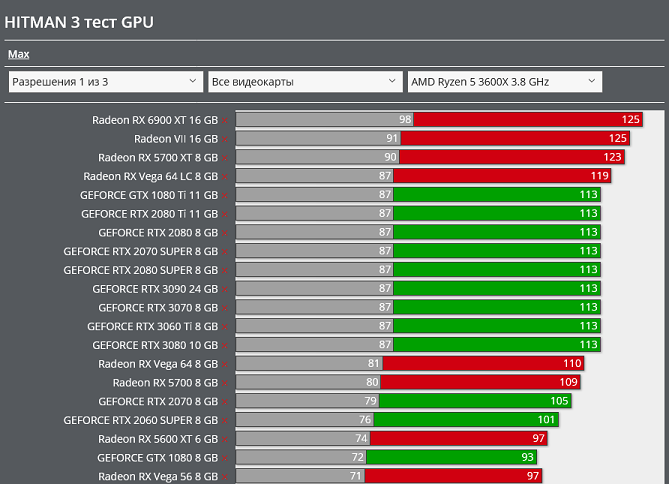Open the Все видеокарты dropdown
Image resolution: width=669 pixels, height=484 pixels.
(305, 82)
